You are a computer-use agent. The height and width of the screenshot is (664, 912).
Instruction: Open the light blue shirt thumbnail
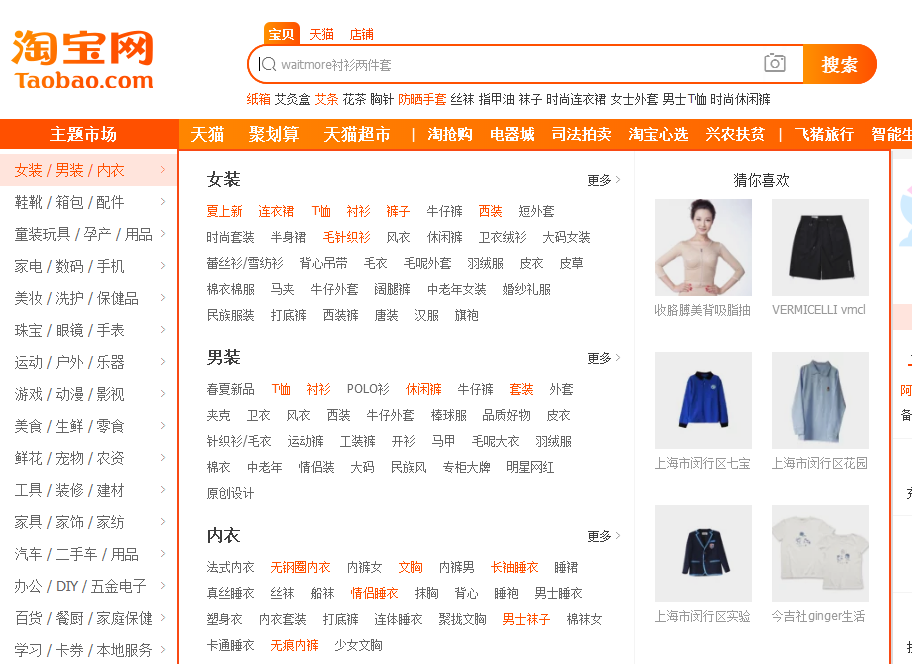coord(820,400)
